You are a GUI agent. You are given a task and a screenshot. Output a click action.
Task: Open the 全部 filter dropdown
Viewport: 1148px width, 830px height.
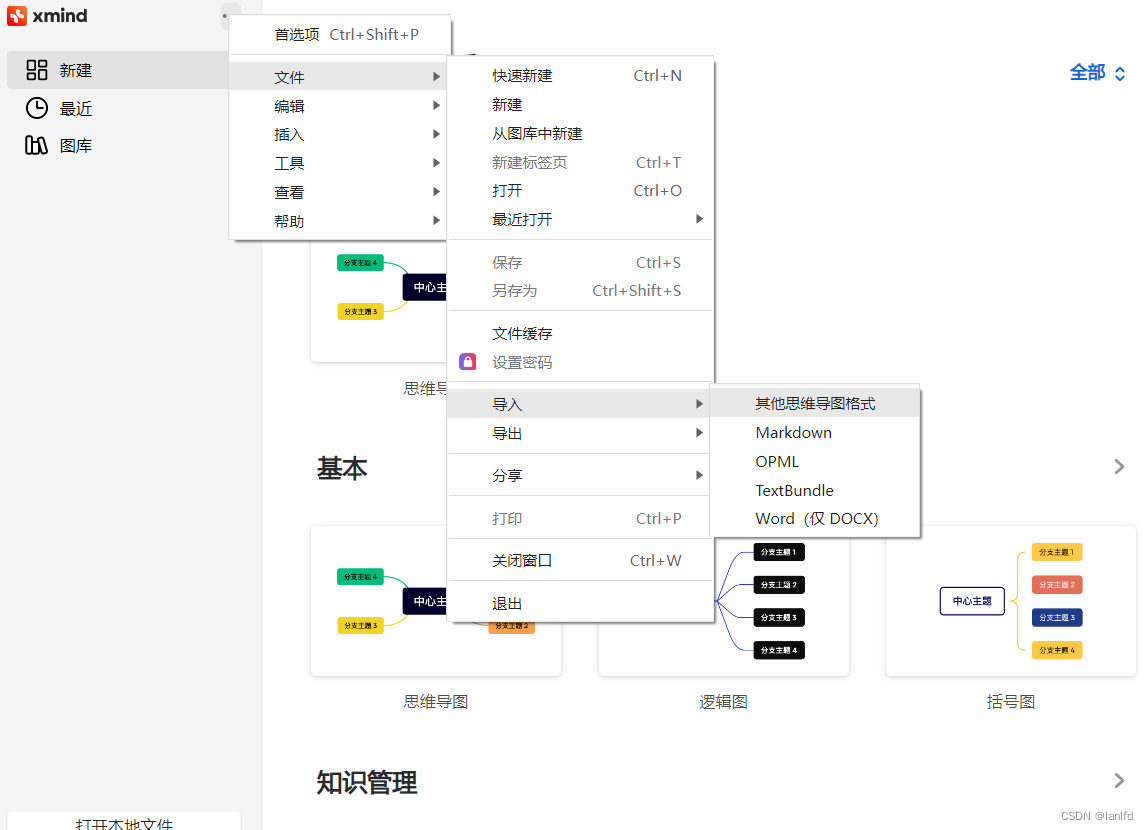click(x=1097, y=72)
